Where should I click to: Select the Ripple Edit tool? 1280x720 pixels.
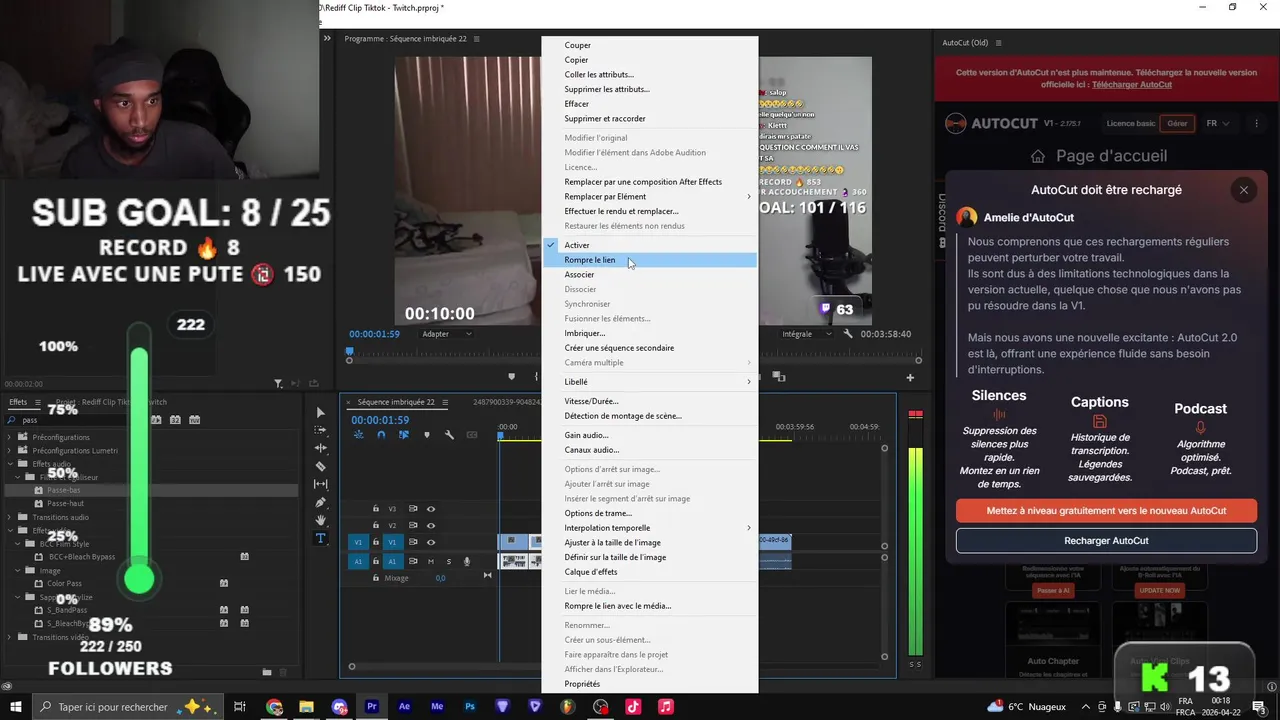320,448
